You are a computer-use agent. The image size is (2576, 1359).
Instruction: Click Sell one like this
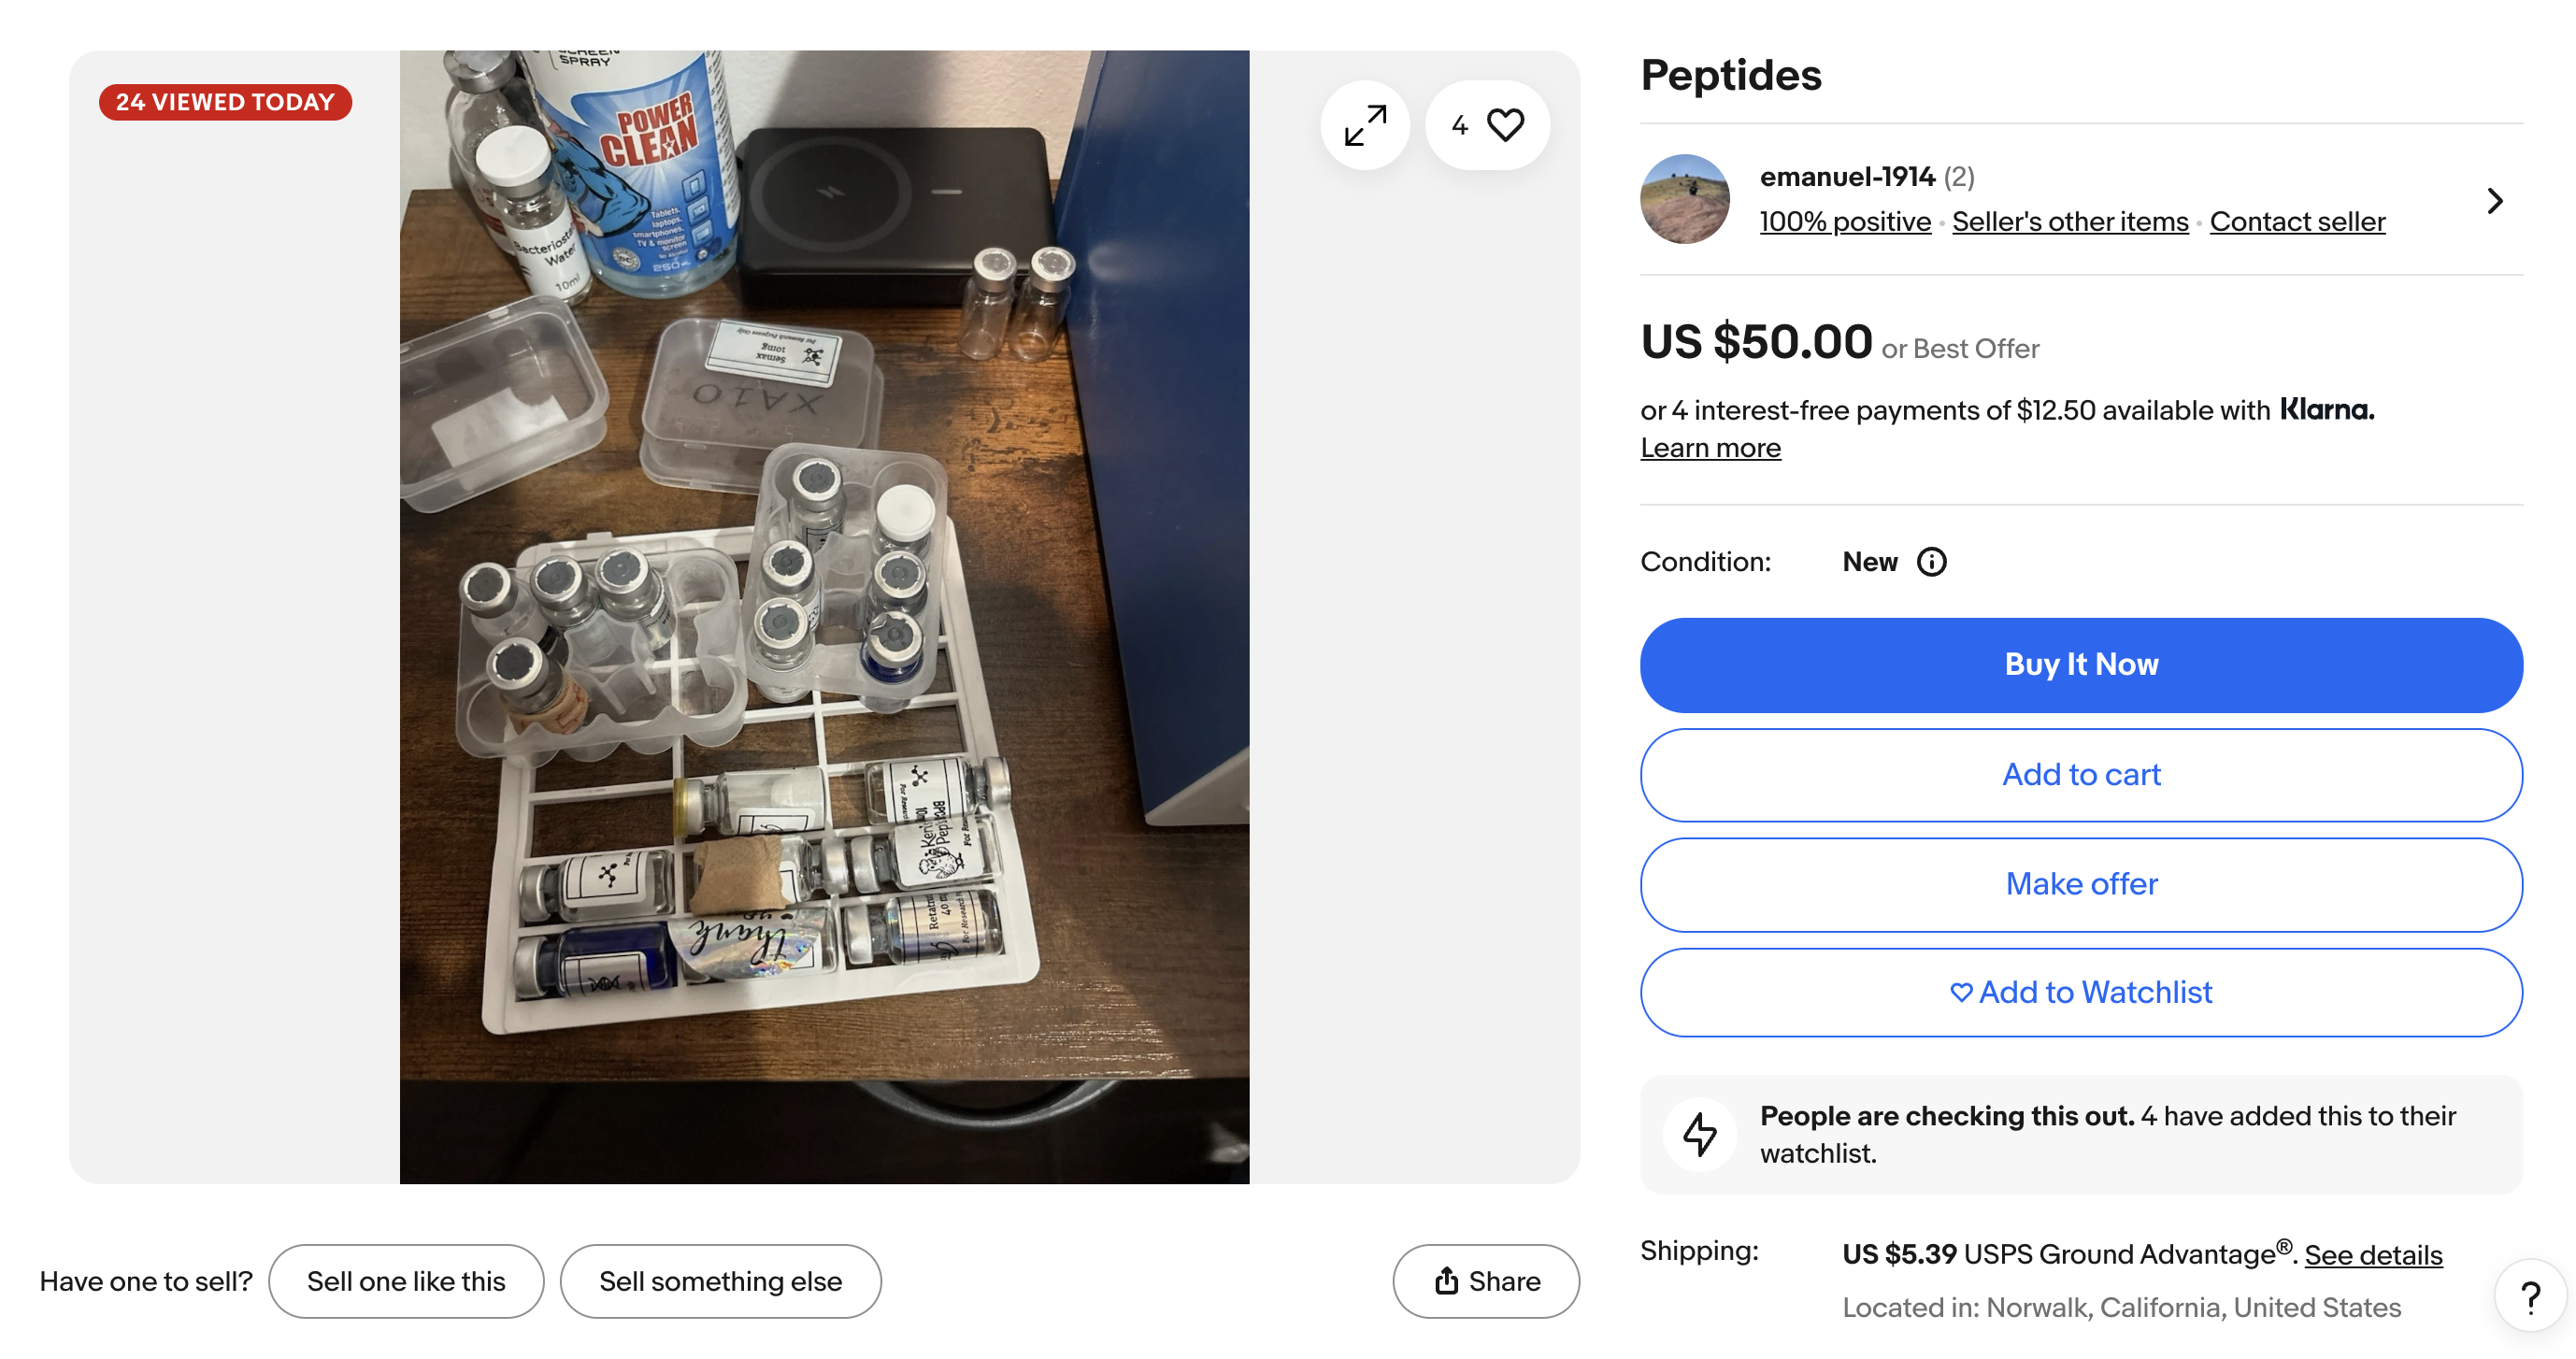click(406, 1281)
